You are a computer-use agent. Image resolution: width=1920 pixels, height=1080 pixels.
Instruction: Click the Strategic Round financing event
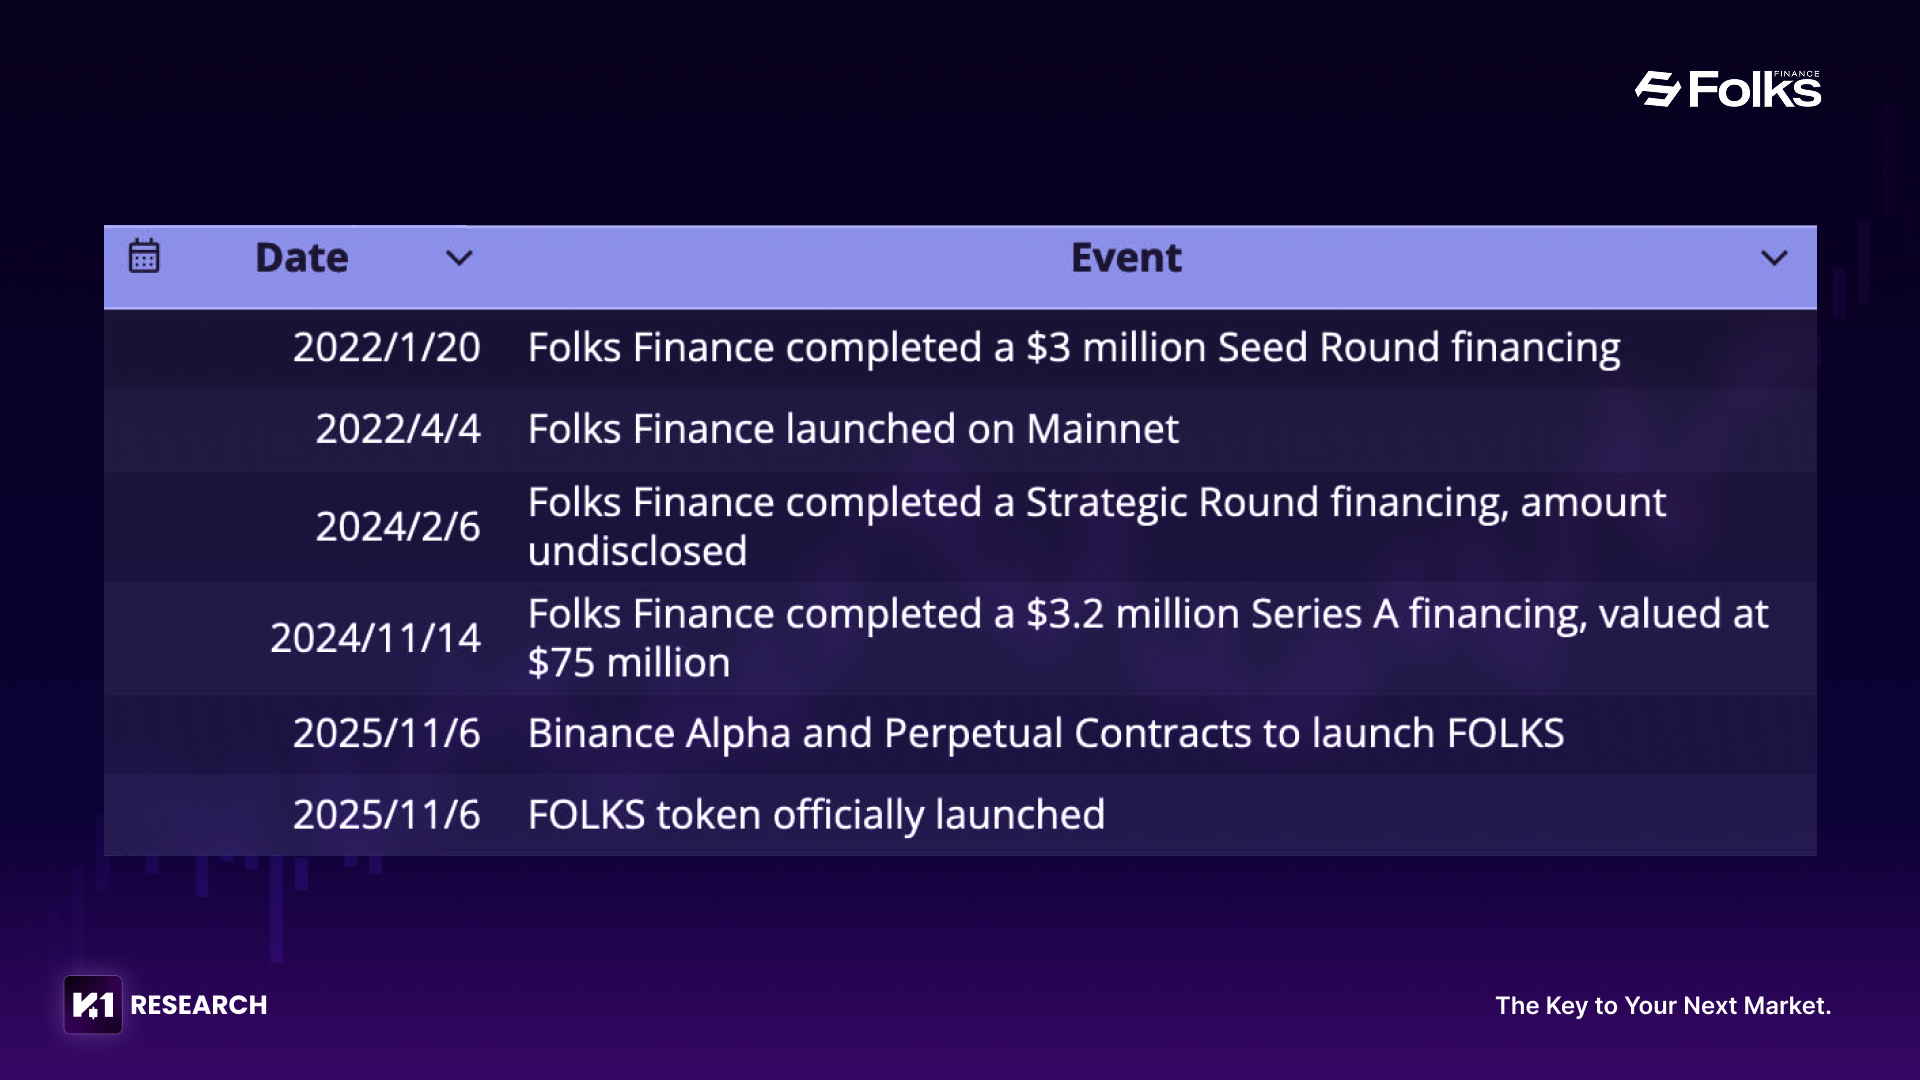point(1096,526)
